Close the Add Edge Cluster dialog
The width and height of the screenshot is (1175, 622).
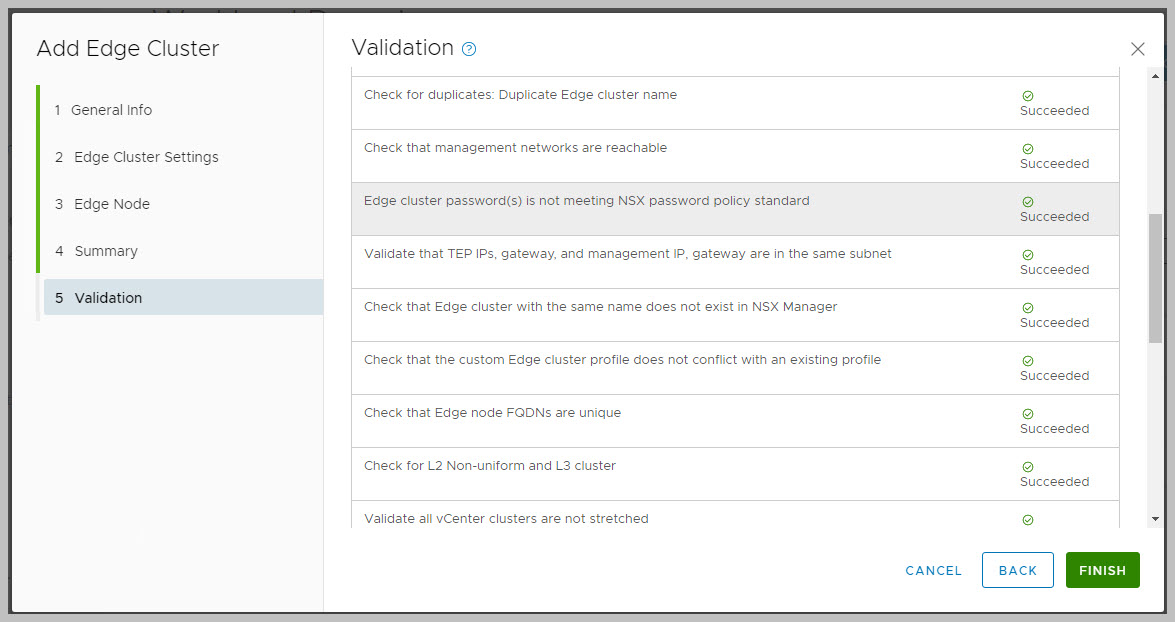click(x=1137, y=49)
